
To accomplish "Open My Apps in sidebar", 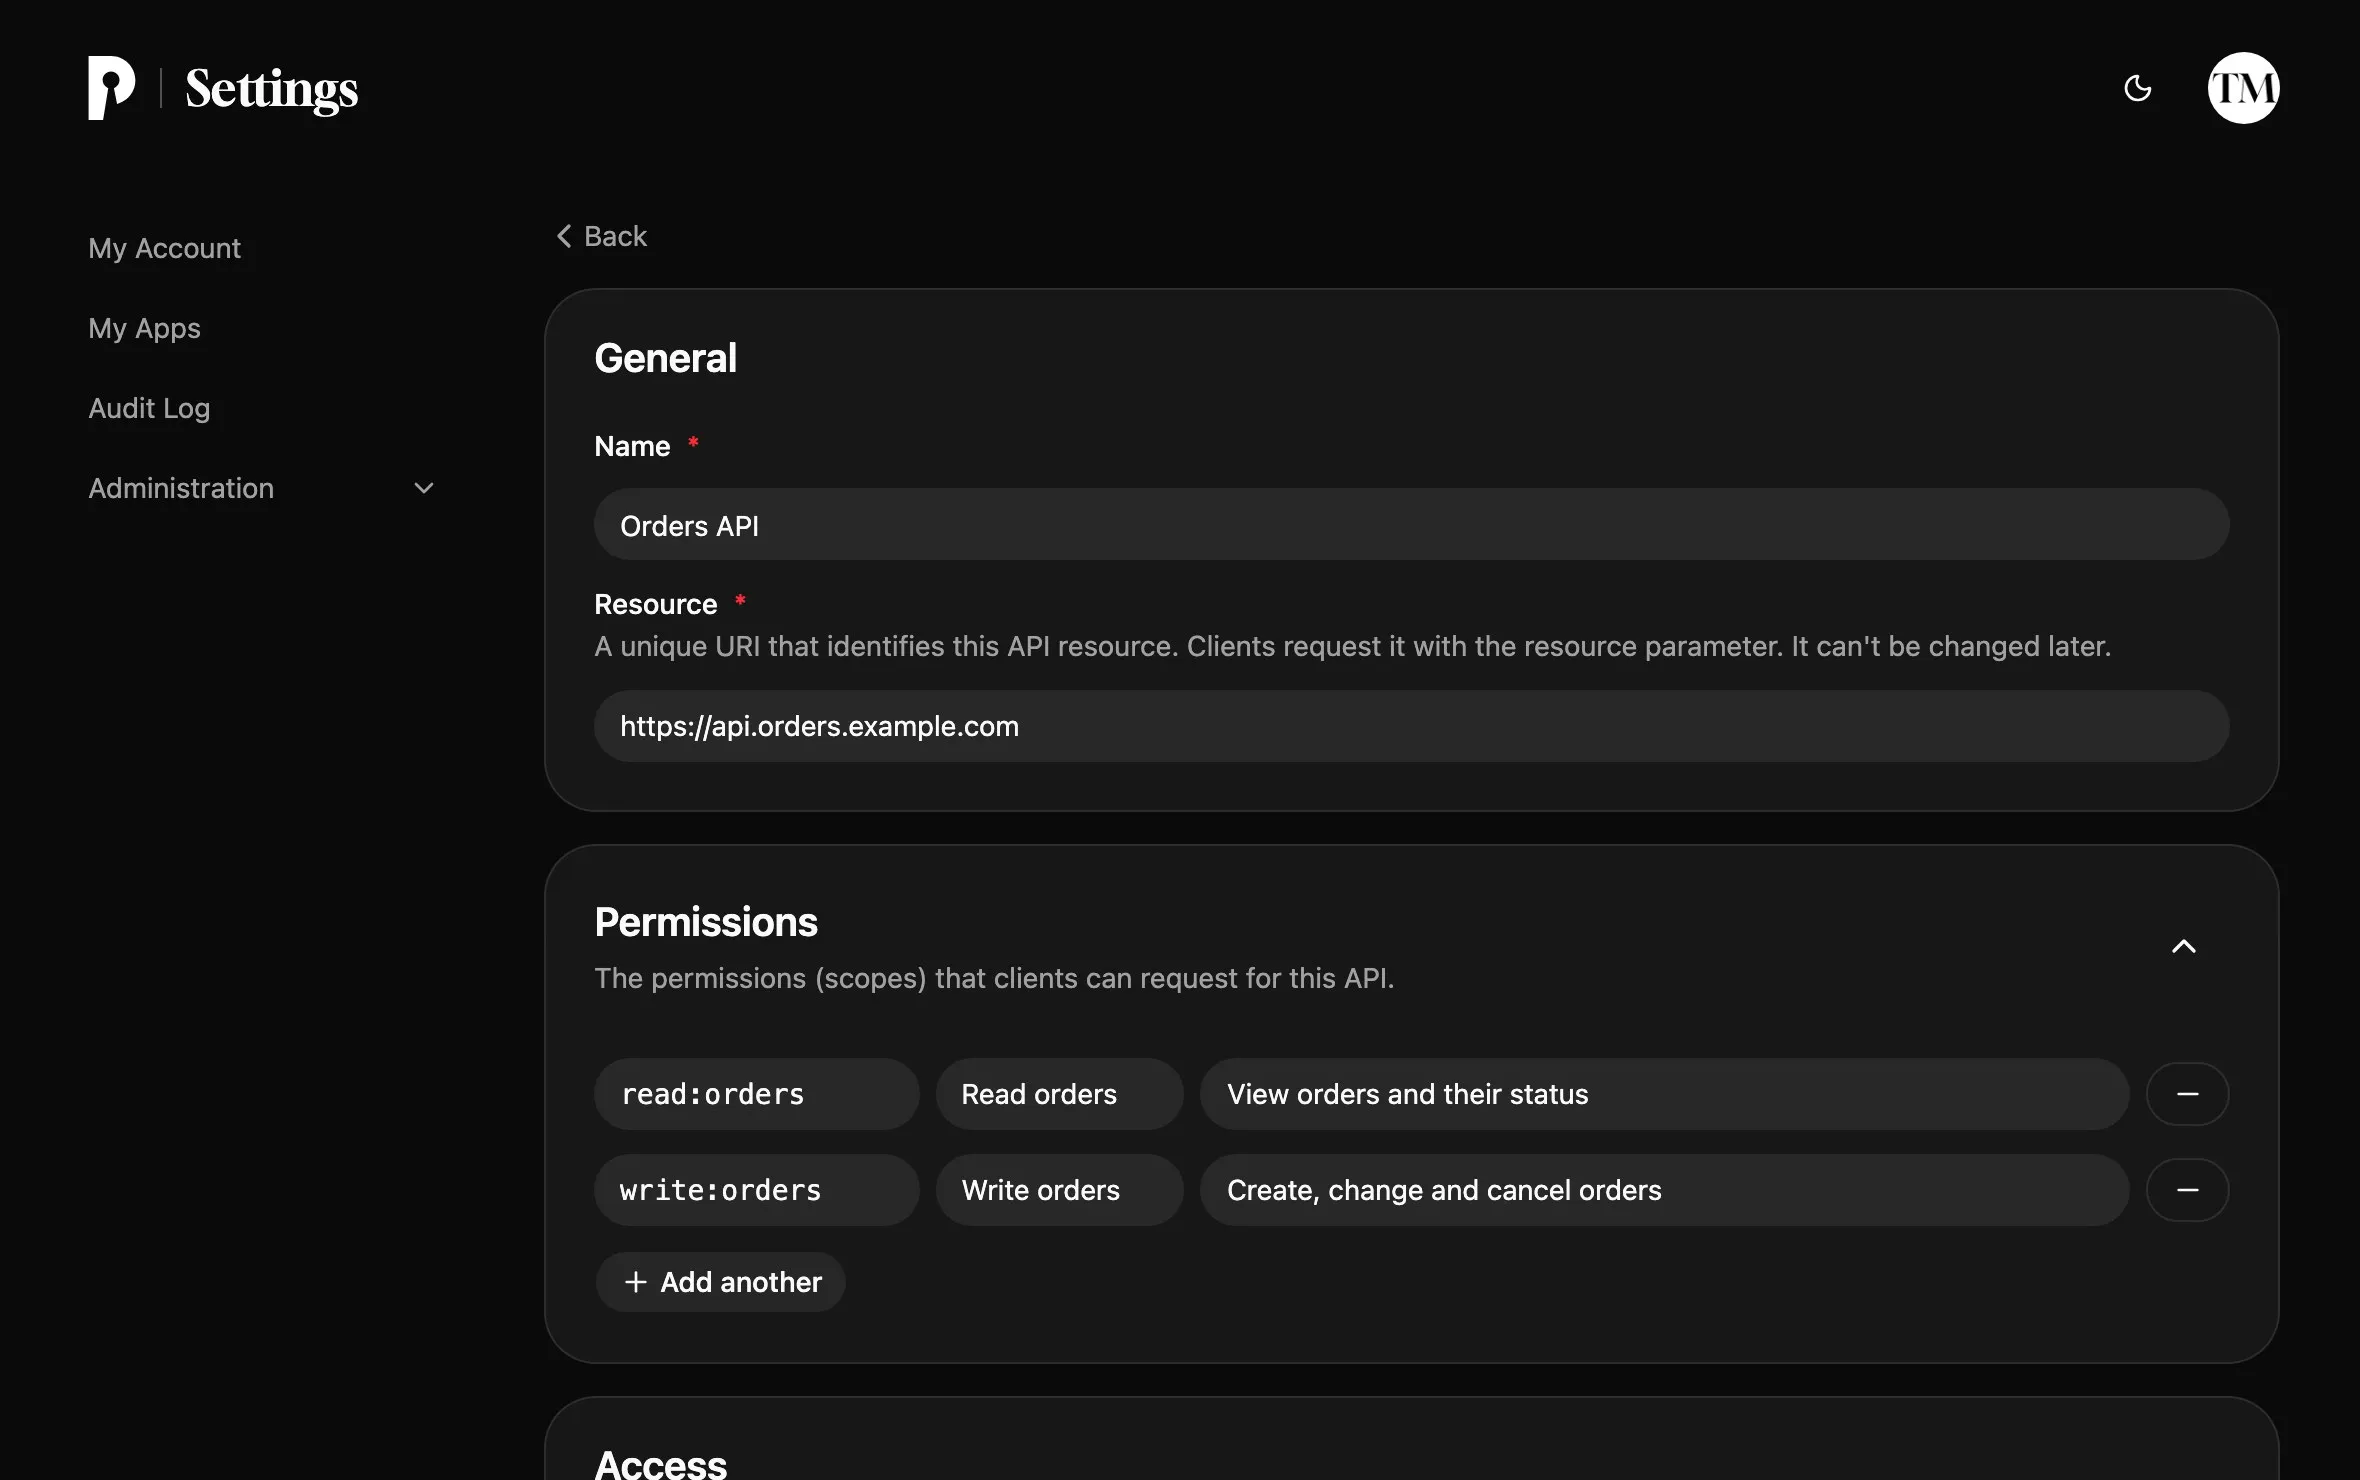I will 144,328.
